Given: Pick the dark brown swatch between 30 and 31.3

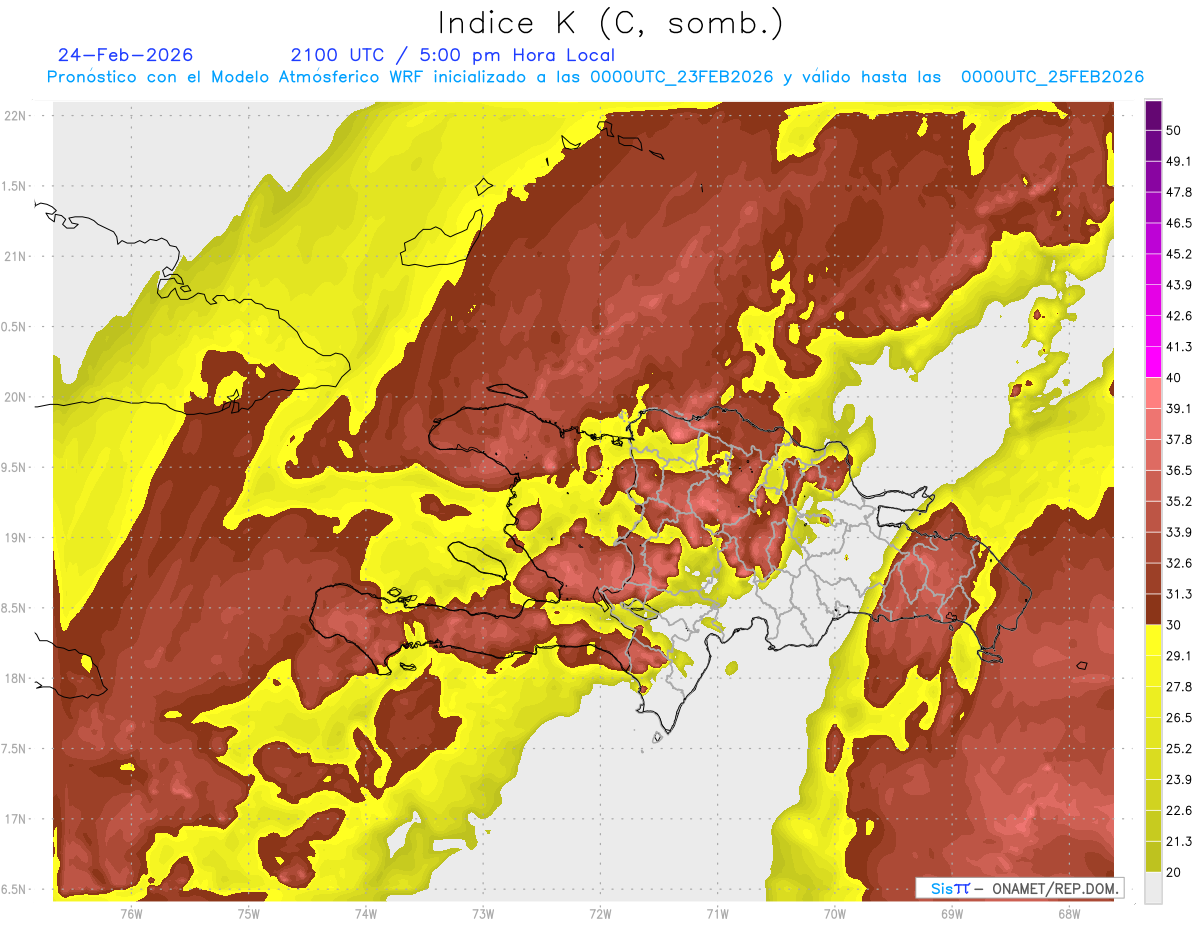Looking at the screenshot, I should tap(1153, 609).
